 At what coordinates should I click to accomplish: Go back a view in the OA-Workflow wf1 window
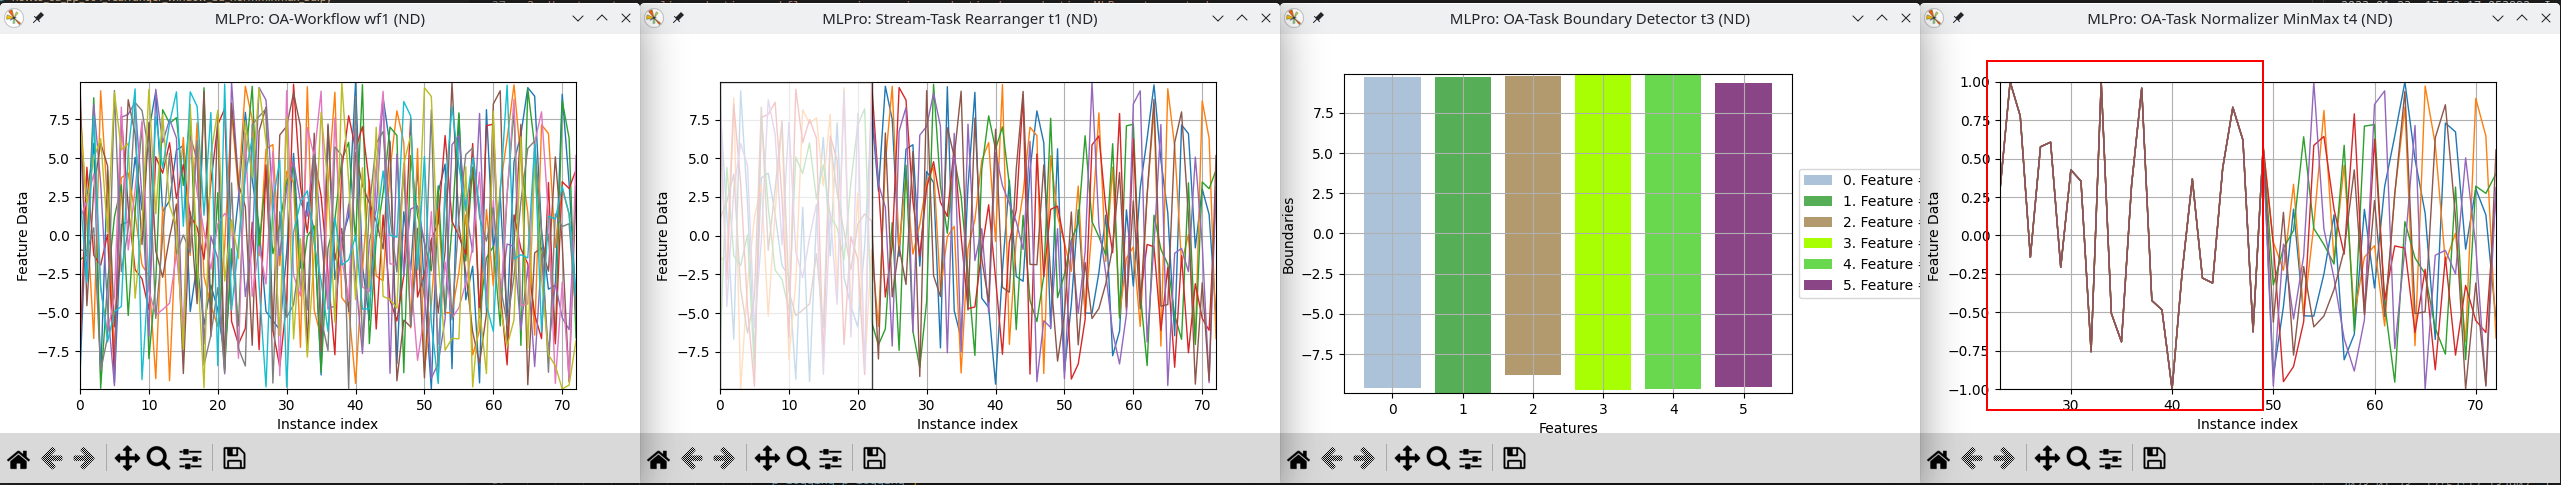click(52, 459)
